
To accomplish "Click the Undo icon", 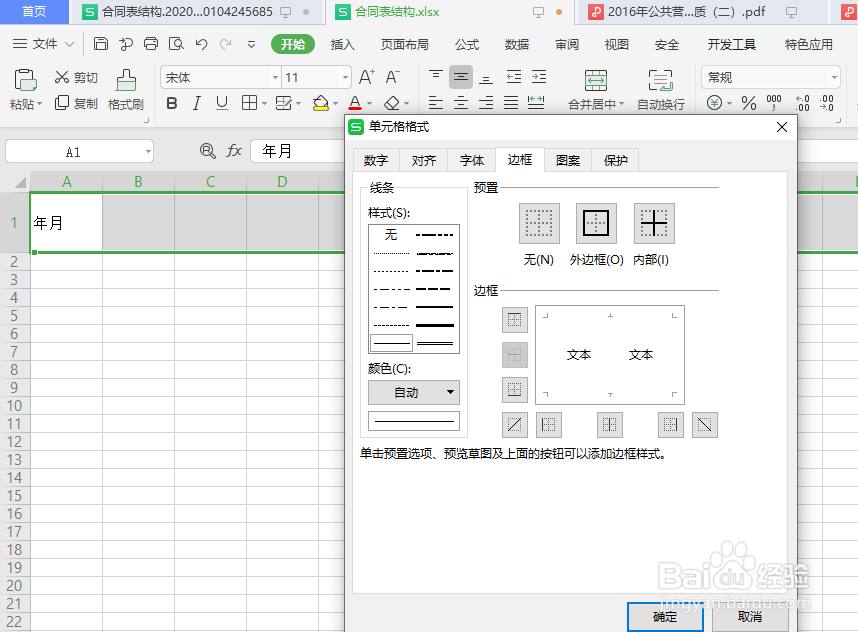I will tap(199, 43).
